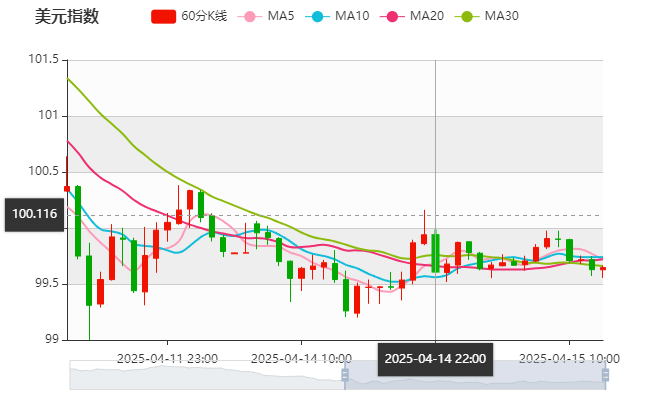Click the tall green candle with wick reaching 99
The height and width of the screenshot is (400, 670).
point(89,280)
